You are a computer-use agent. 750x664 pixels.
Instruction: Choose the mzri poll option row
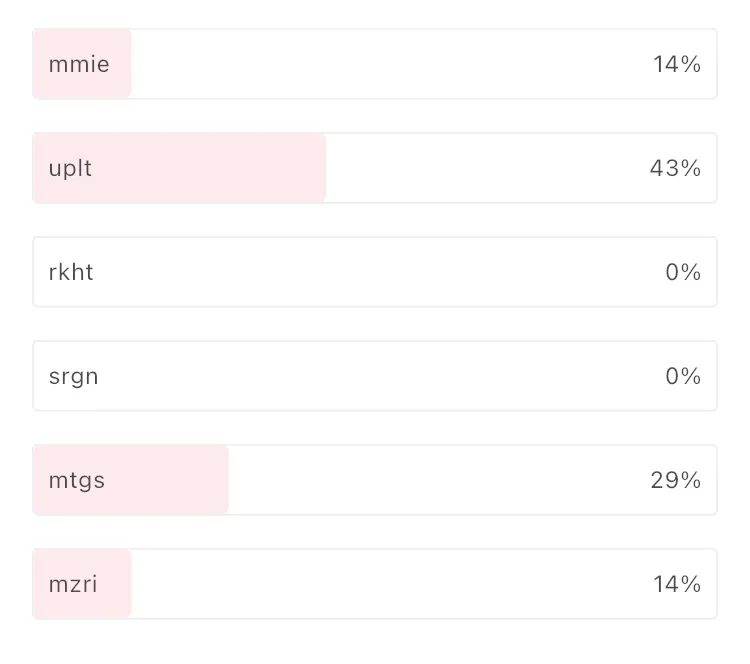pos(375,584)
